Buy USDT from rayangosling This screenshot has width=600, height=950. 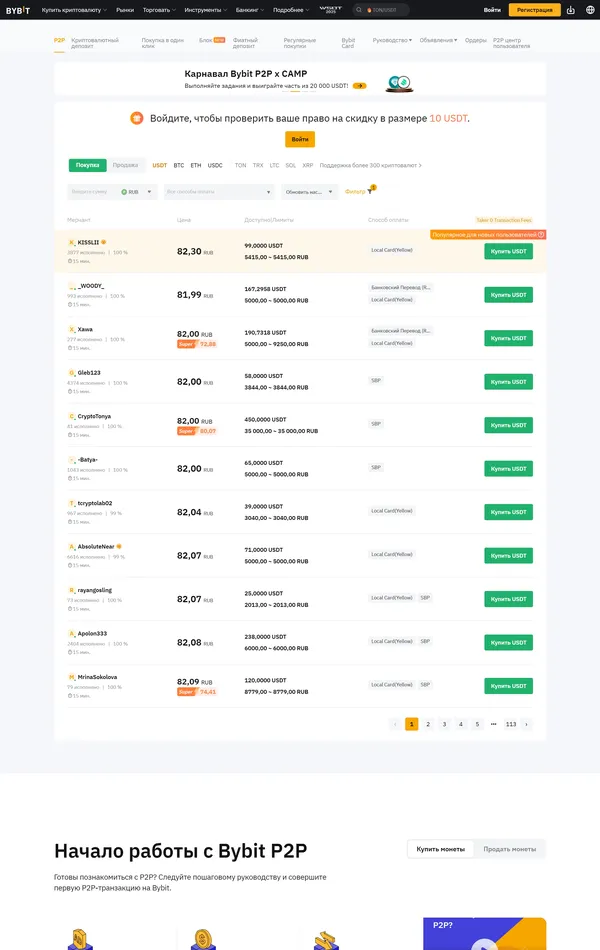coord(508,599)
